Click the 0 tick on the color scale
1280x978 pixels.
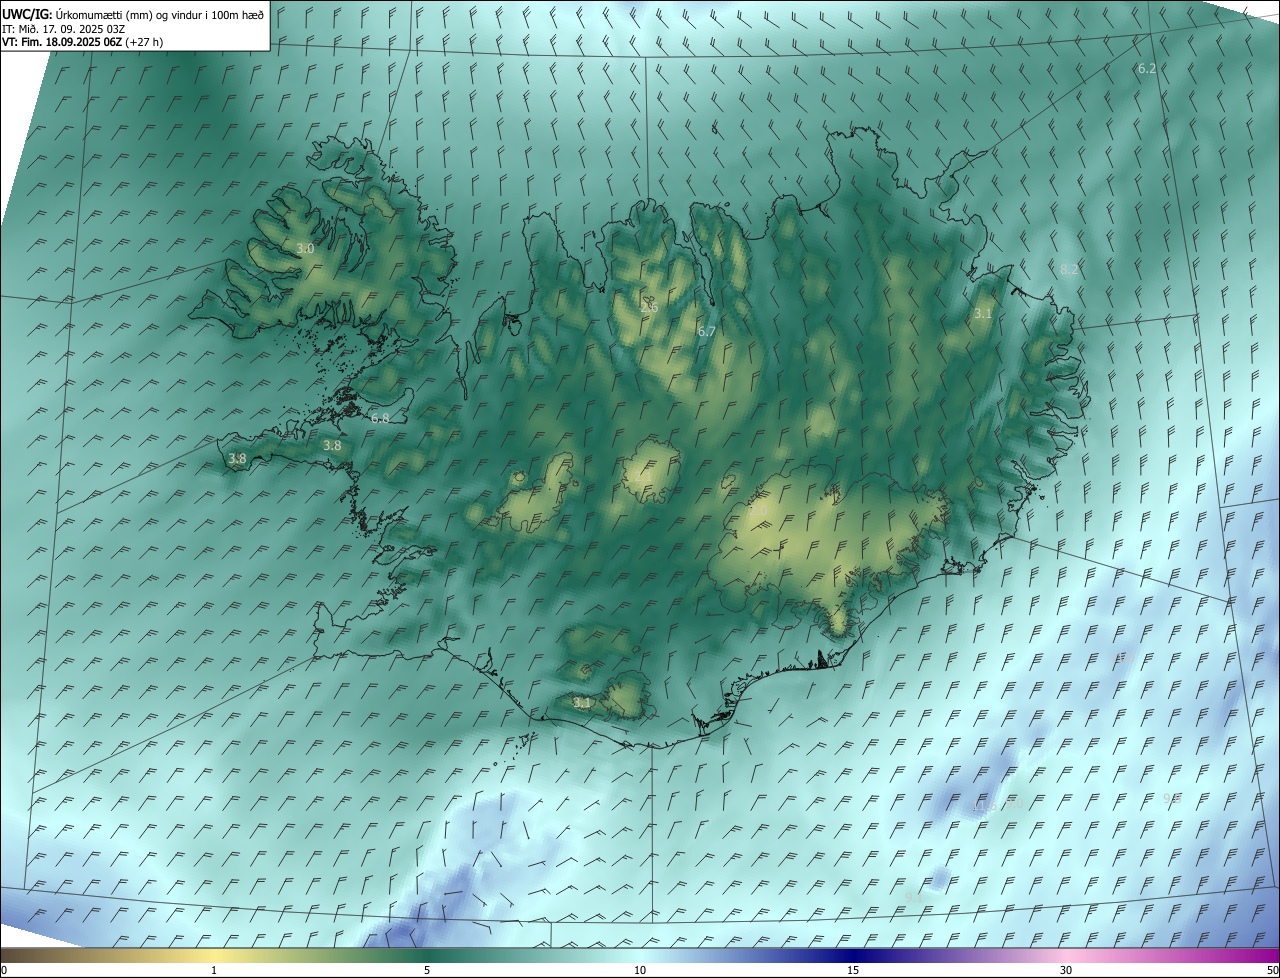click(x=4, y=970)
